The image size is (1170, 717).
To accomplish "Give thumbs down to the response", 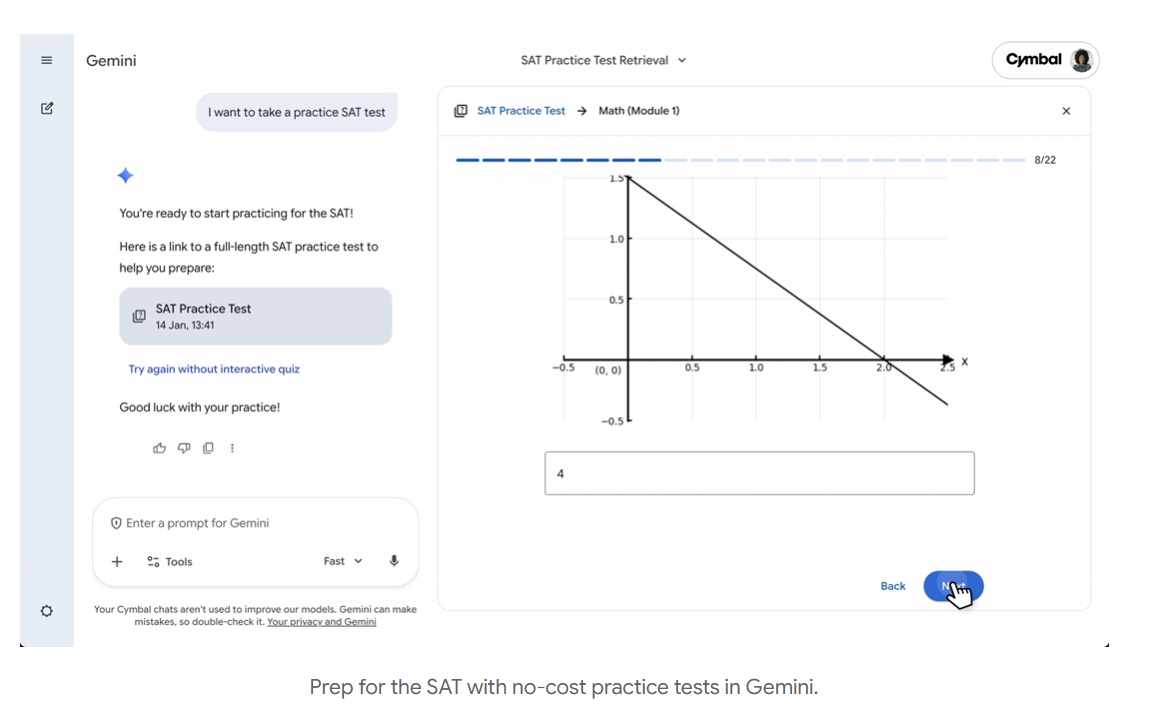I will coord(184,448).
